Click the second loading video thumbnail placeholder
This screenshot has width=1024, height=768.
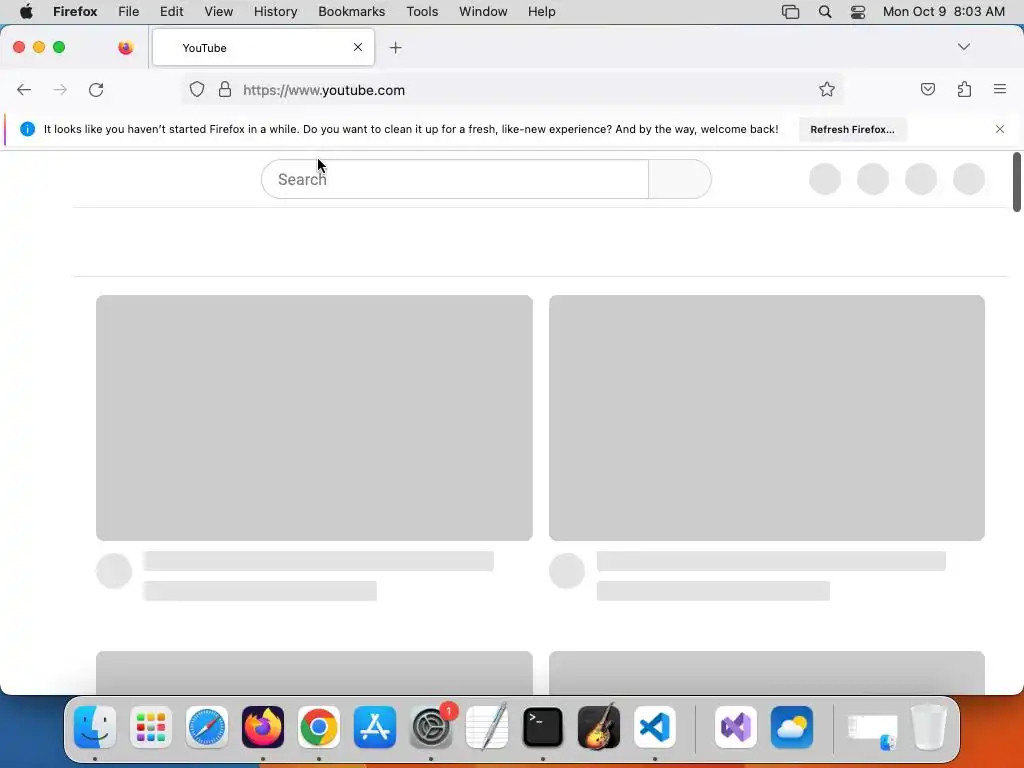click(x=767, y=417)
